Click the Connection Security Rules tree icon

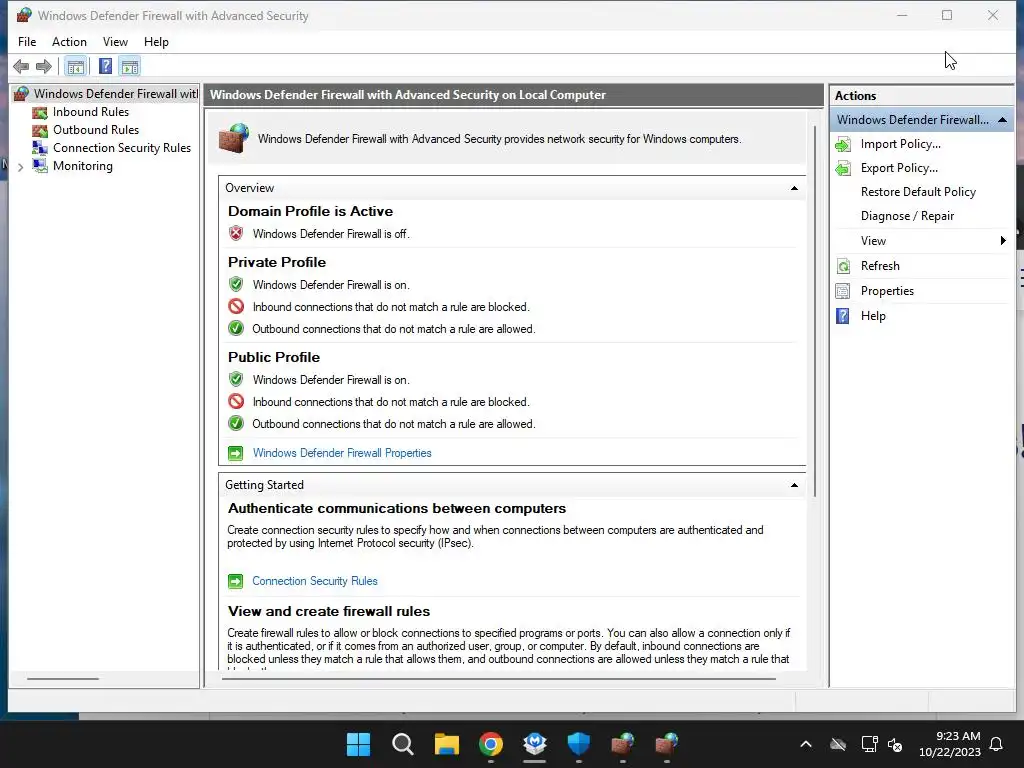click(40, 148)
